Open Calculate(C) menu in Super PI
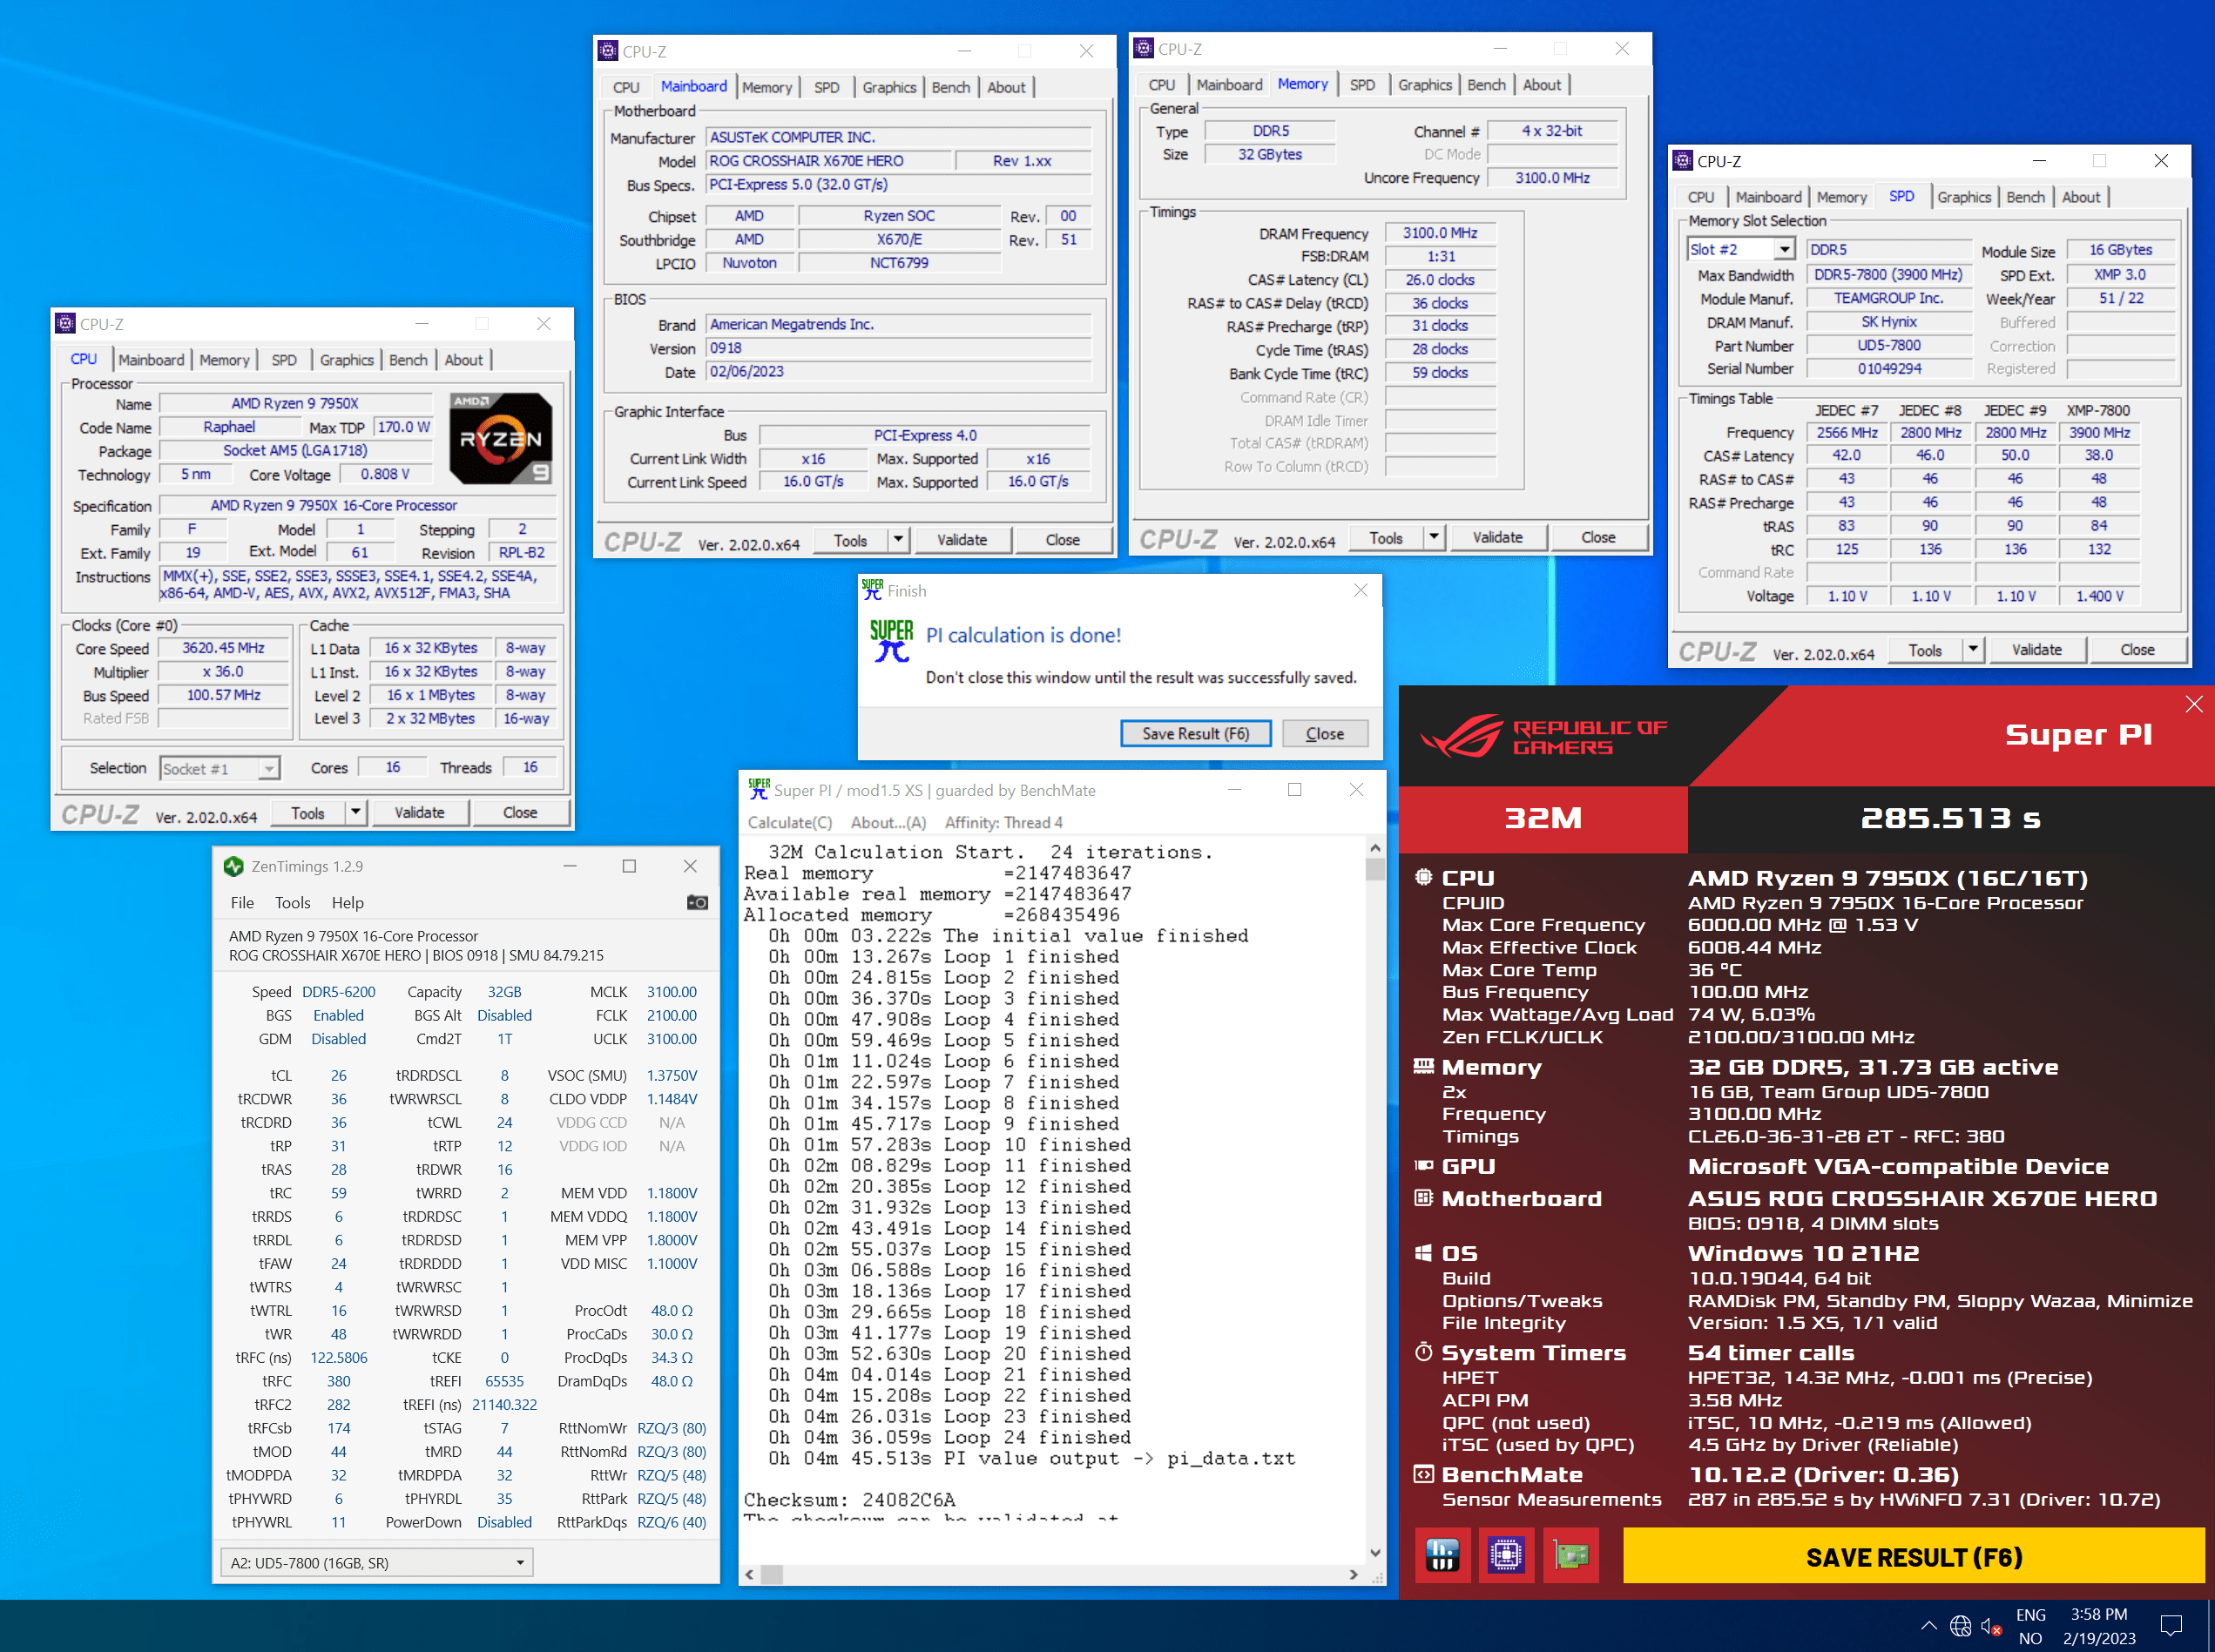Viewport: 2215px width, 1652px height. [x=790, y=822]
